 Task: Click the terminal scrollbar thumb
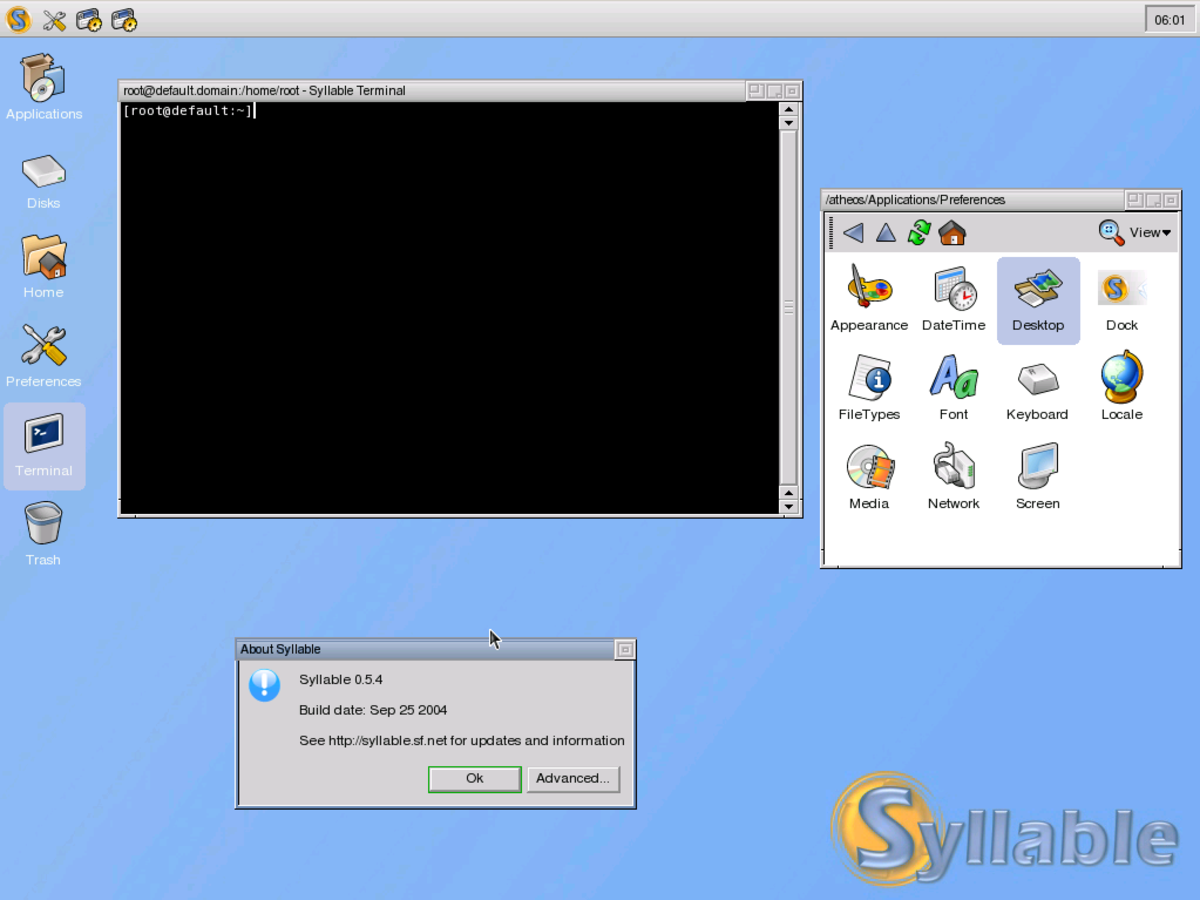coord(789,308)
